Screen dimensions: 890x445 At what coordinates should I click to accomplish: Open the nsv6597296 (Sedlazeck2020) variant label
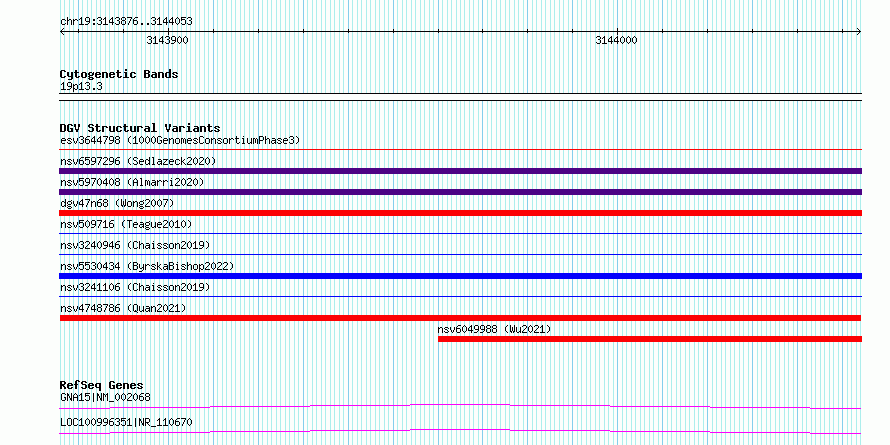tap(138, 161)
